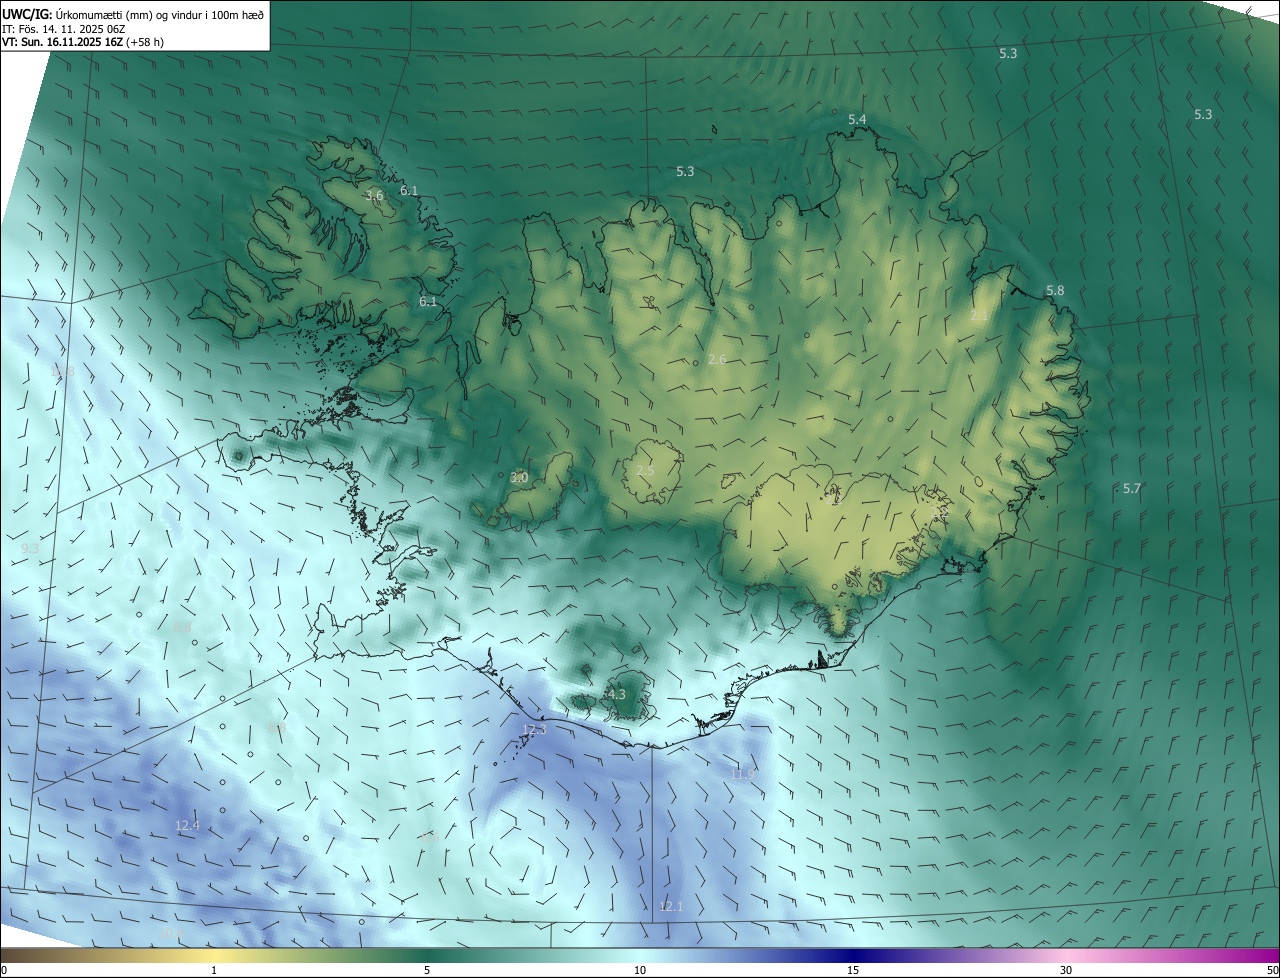The height and width of the screenshot is (978, 1280).
Task: Click the colorbar tick label 15
Action: click(x=853, y=971)
